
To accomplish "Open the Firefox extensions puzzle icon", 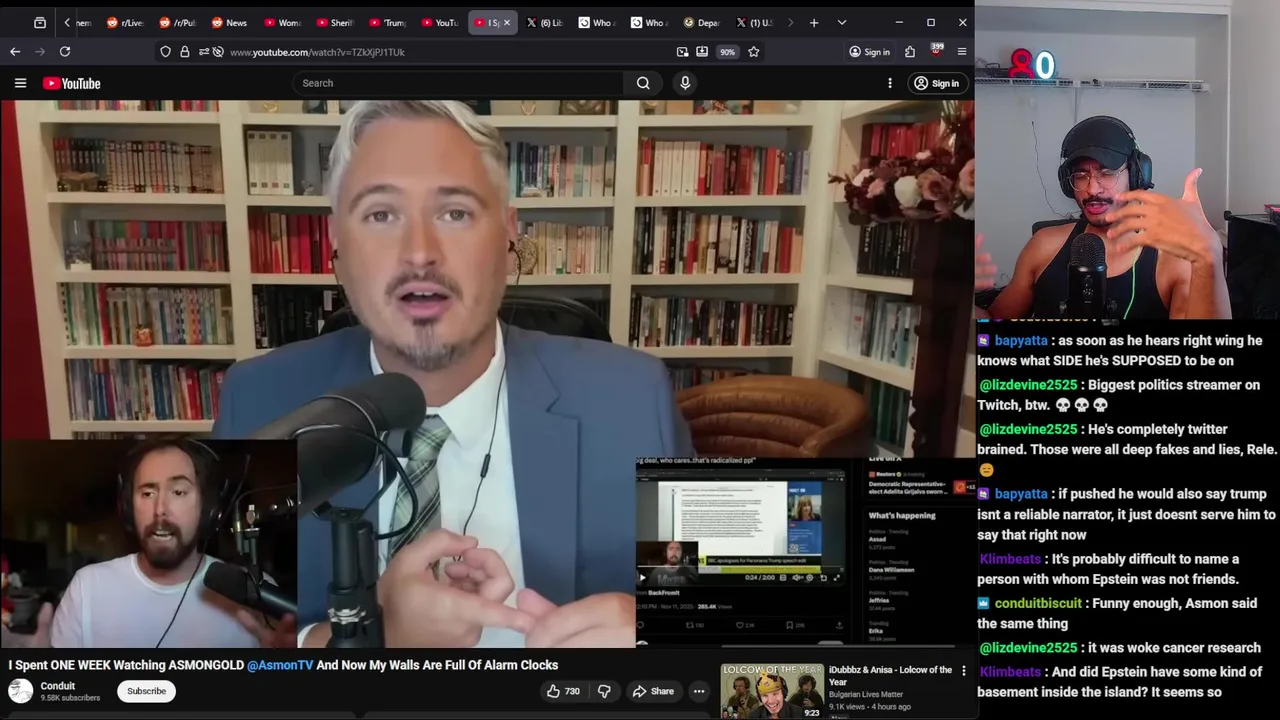I will [910, 52].
